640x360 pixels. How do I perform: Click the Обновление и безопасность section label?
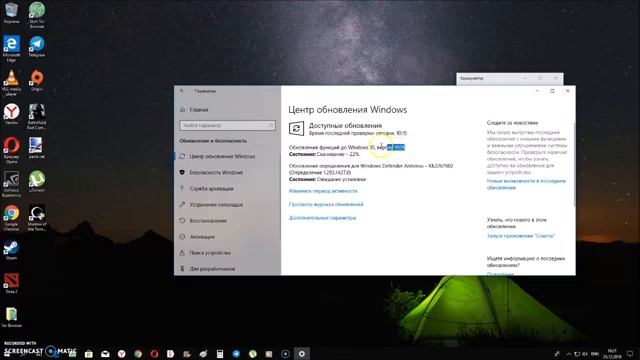[213, 140]
